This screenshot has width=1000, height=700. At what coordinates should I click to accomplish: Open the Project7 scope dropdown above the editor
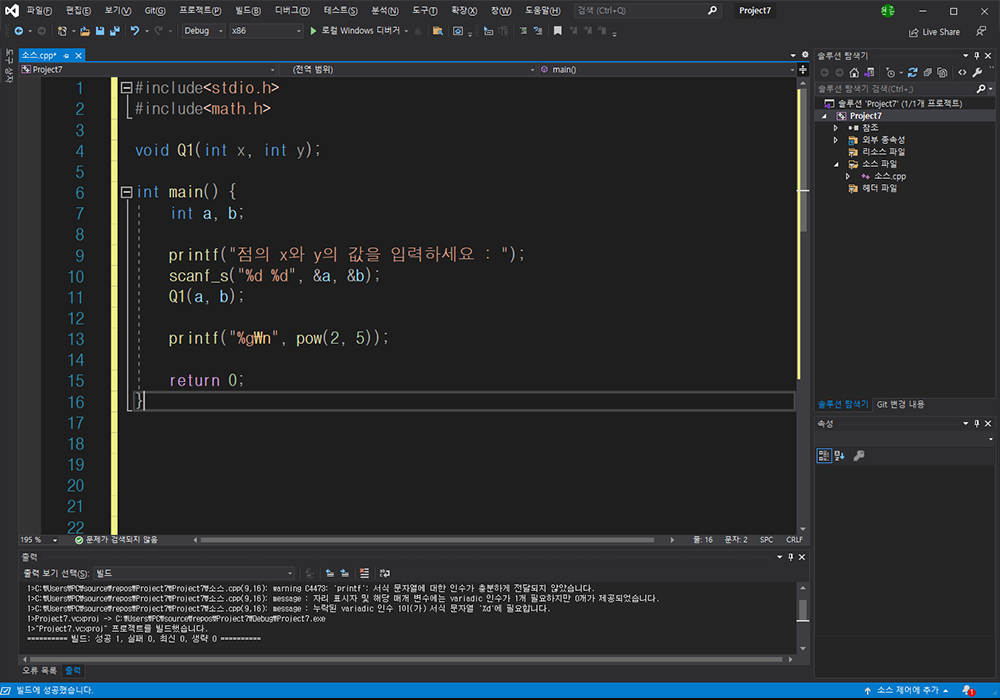coord(148,69)
